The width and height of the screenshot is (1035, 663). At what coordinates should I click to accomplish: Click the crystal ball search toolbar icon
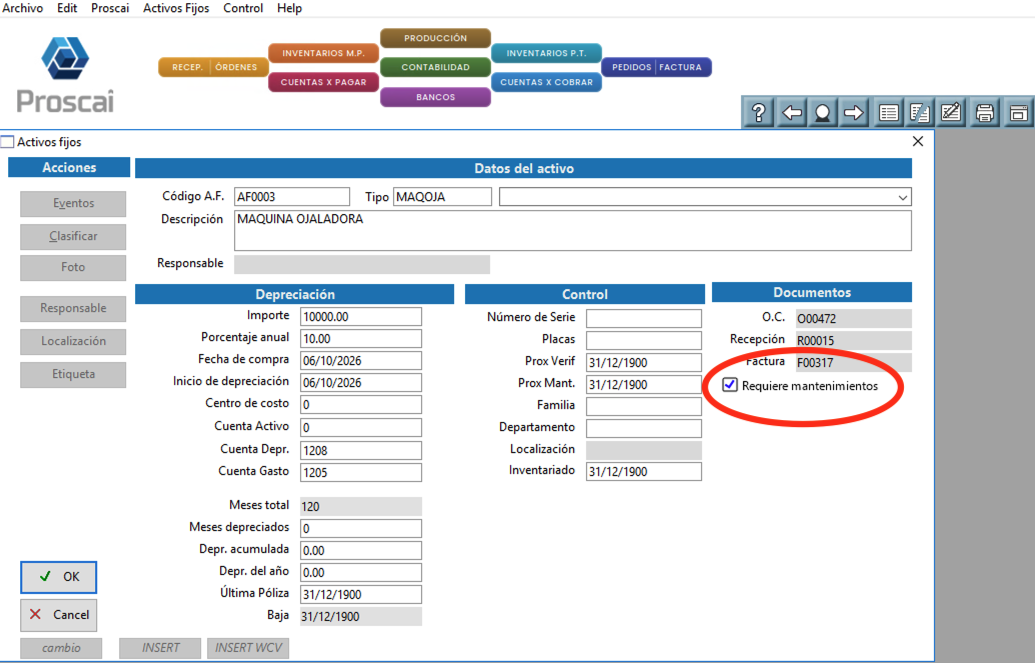click(822, 112)
